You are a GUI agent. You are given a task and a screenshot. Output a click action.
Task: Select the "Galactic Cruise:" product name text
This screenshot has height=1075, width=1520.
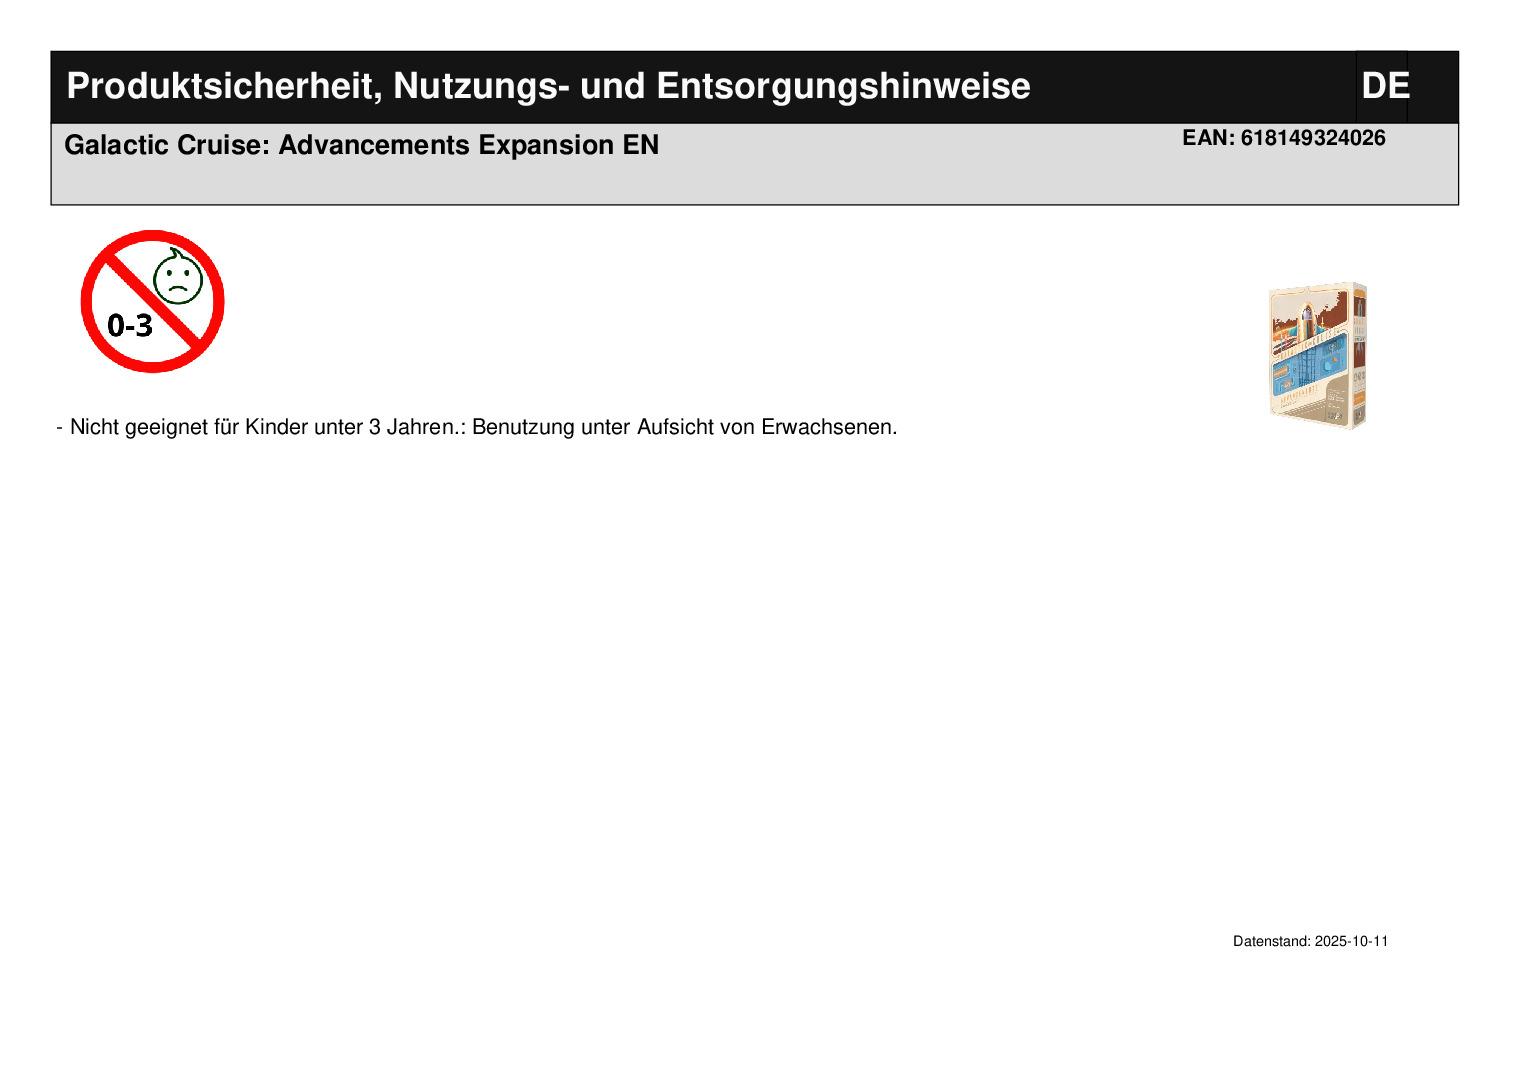168,146
